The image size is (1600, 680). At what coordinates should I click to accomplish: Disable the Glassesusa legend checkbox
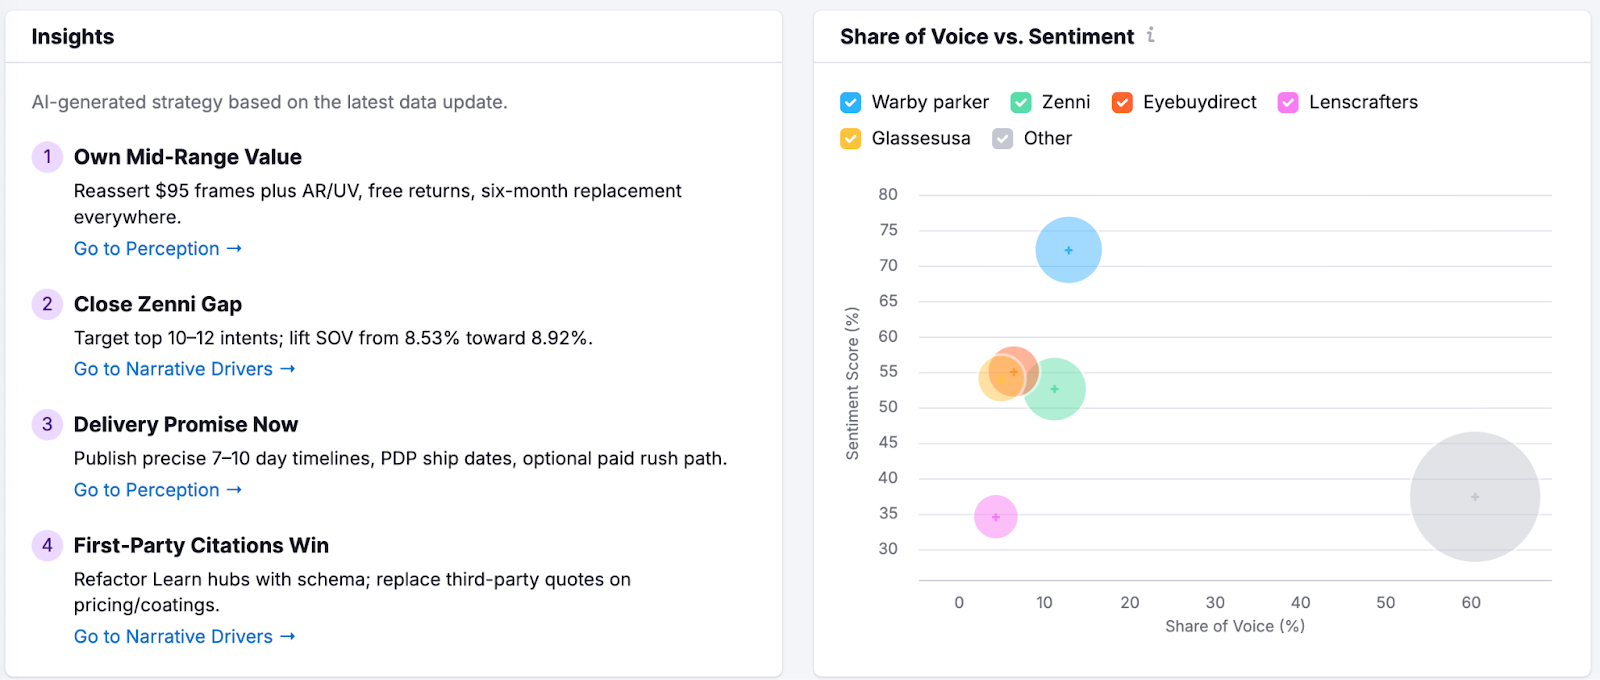point(850,139)
